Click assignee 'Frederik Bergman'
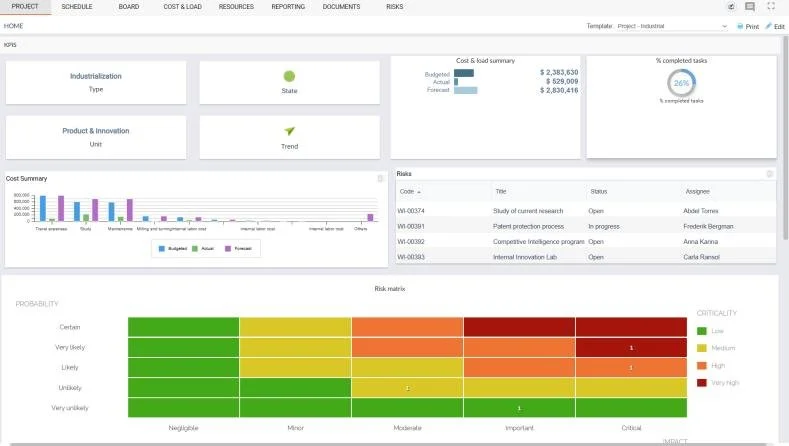Image resolution: width=789 pixels, height=446 pixels. click(x=708, y=227)
